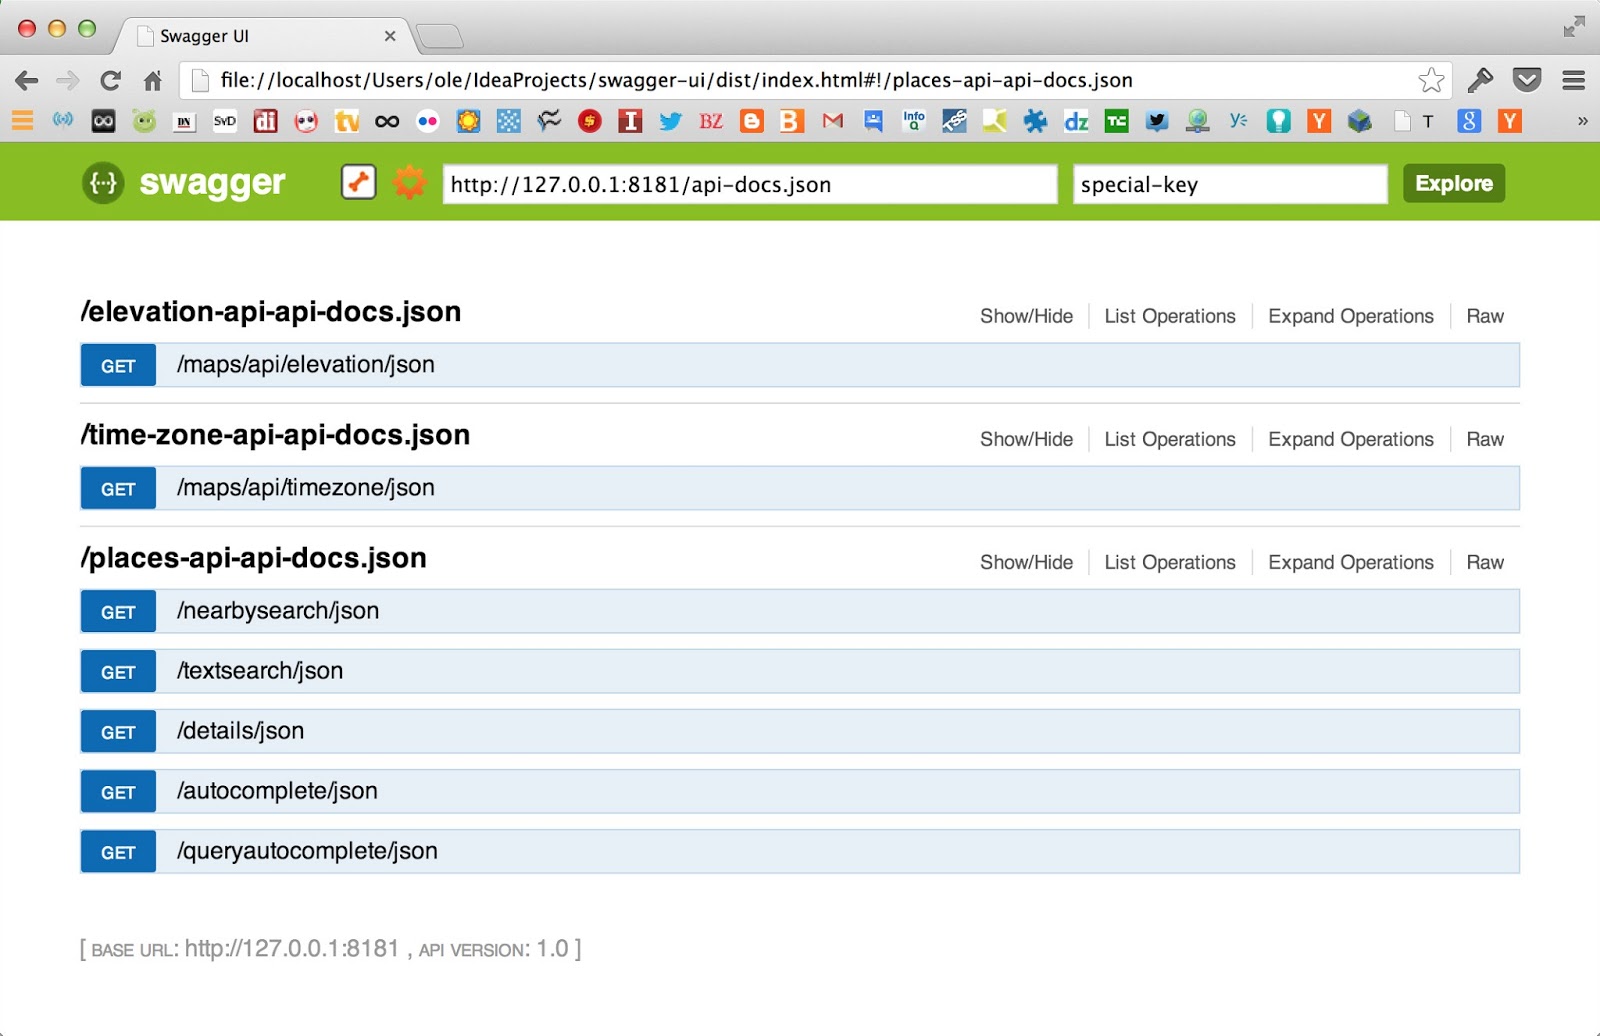
Task: Close the Swagger UI tab
Action: pos(390,36)
